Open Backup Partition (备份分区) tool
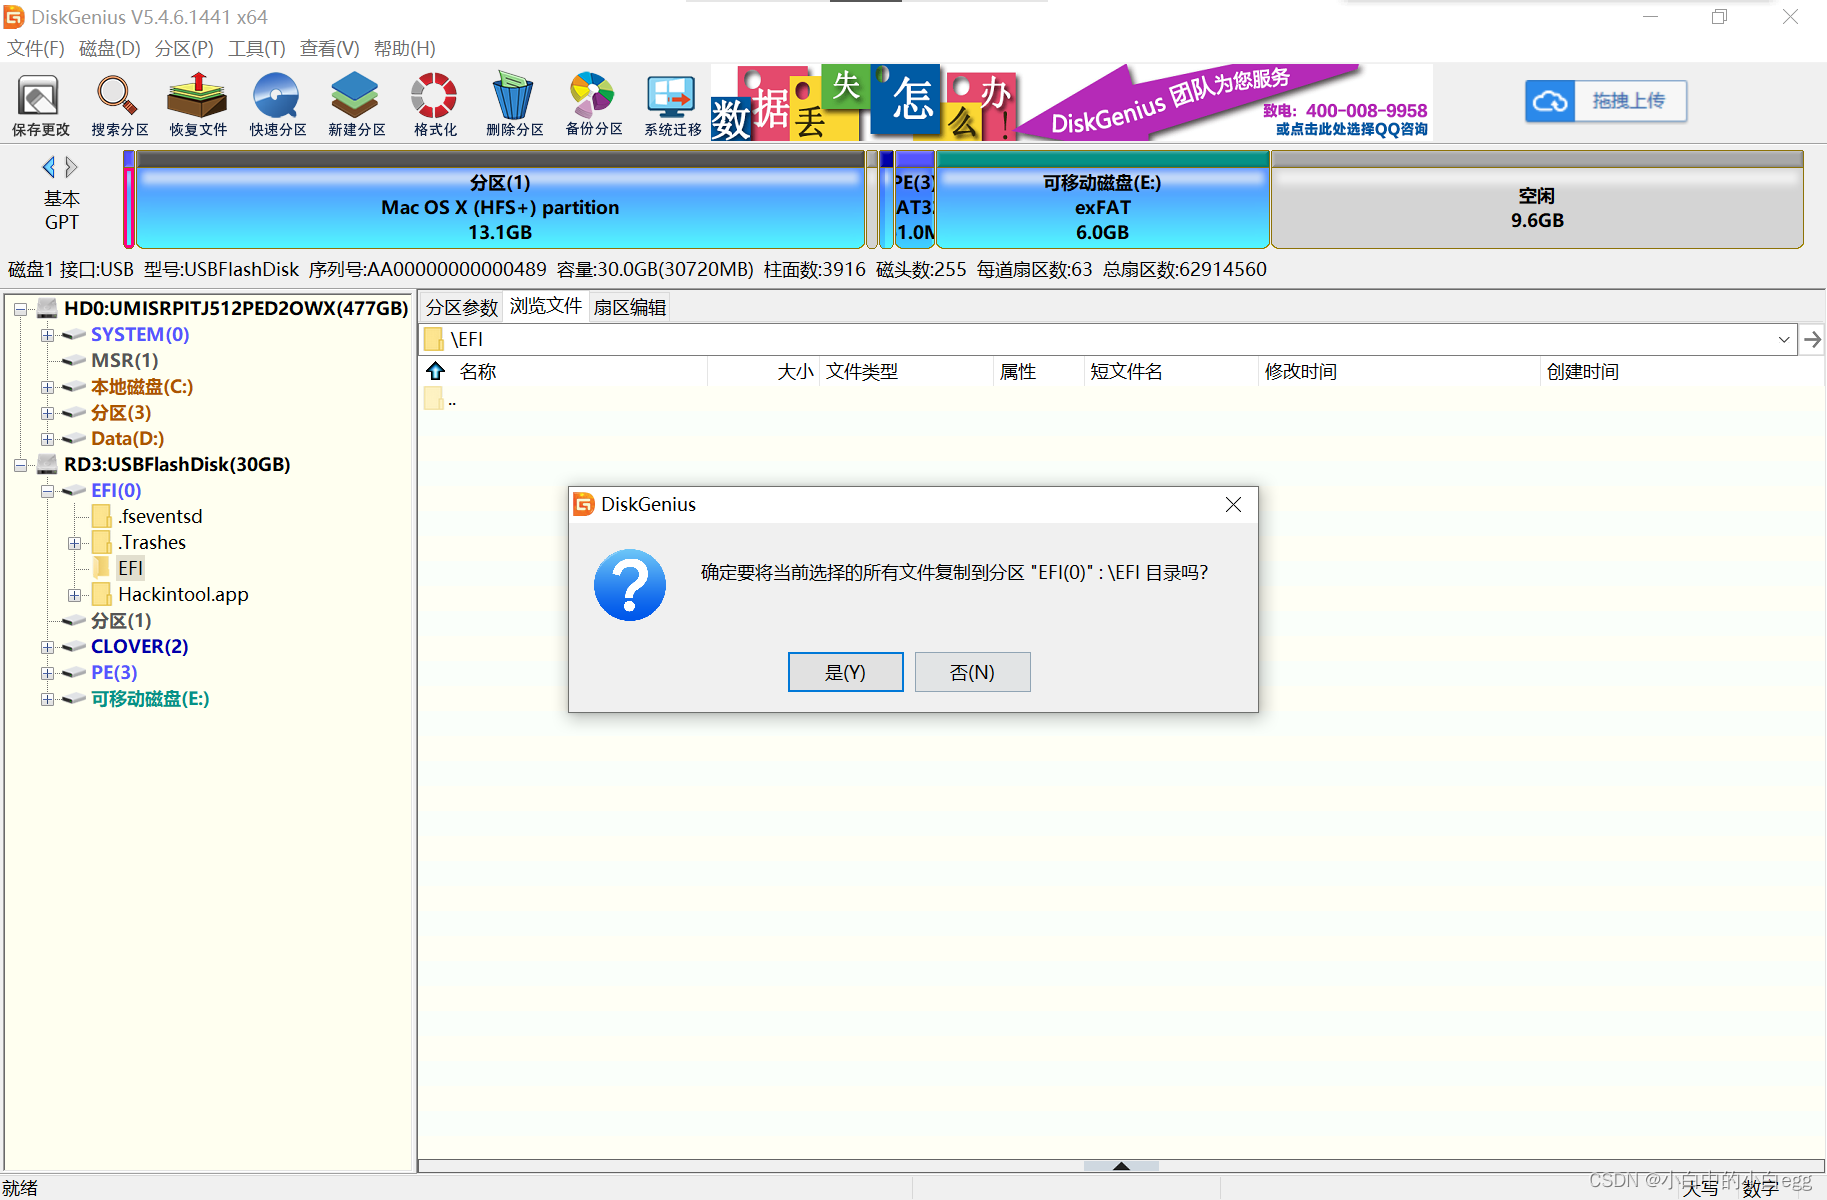1827x1200 pixels. click(x=593, y=104)
